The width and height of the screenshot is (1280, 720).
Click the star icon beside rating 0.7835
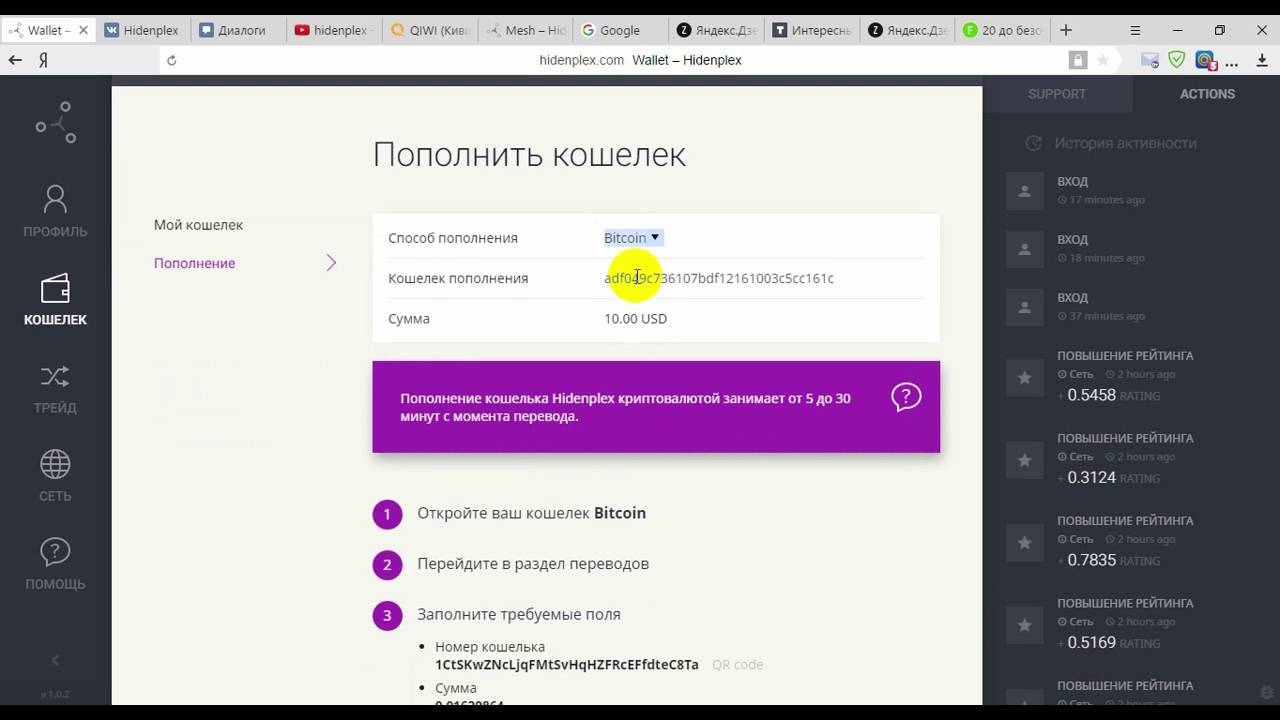point(1024,542)
